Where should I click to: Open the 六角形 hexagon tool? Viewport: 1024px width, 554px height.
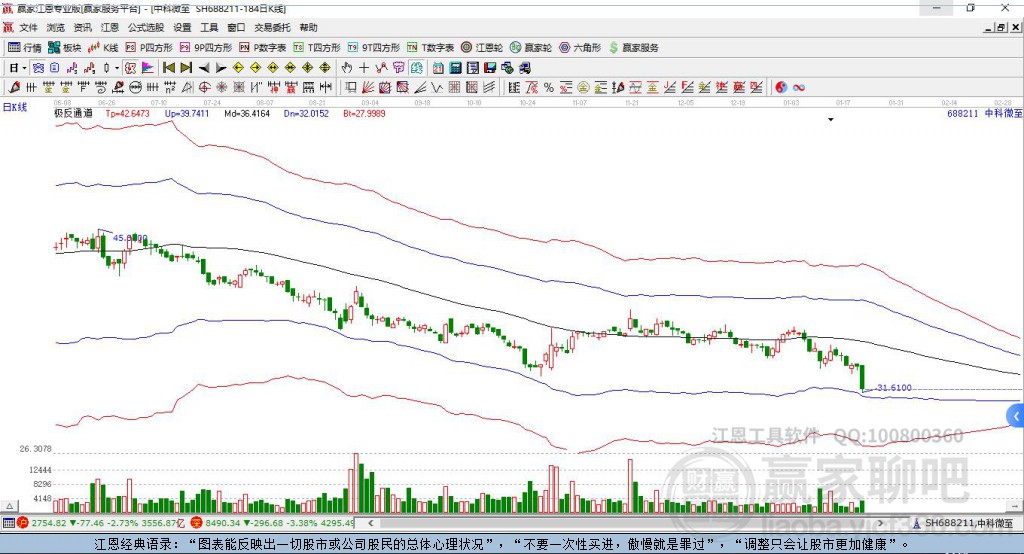tap(580, 48)
